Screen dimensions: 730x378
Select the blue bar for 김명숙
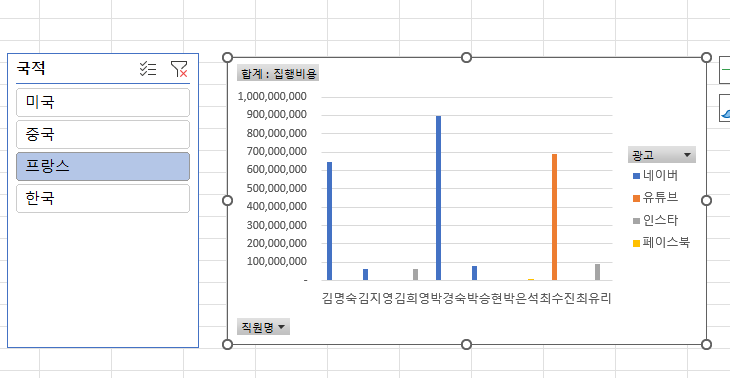point(330,221)
